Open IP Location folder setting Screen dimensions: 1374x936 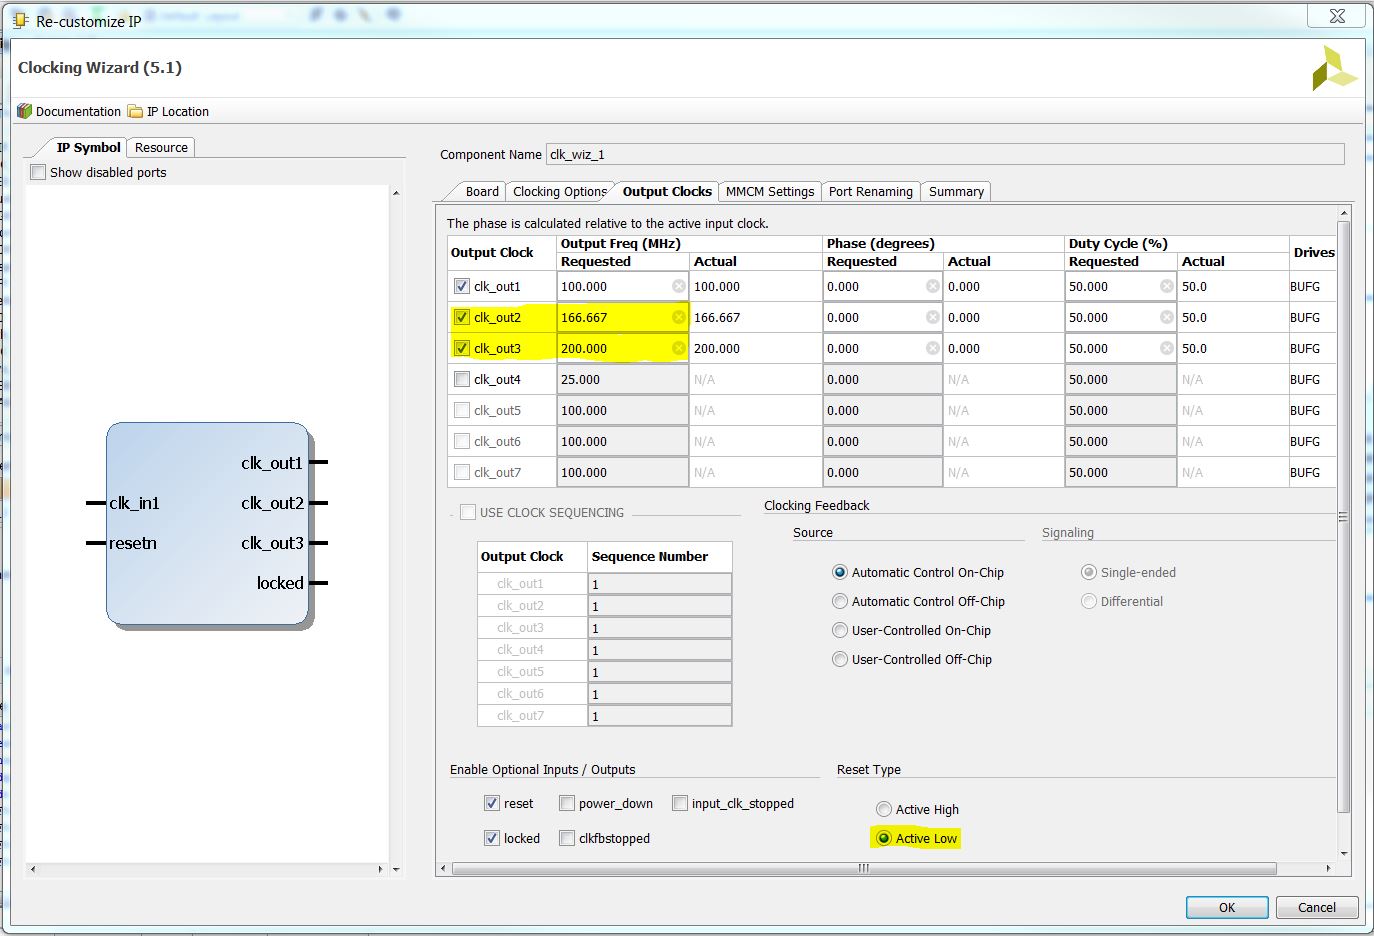(x=168, y=111)
